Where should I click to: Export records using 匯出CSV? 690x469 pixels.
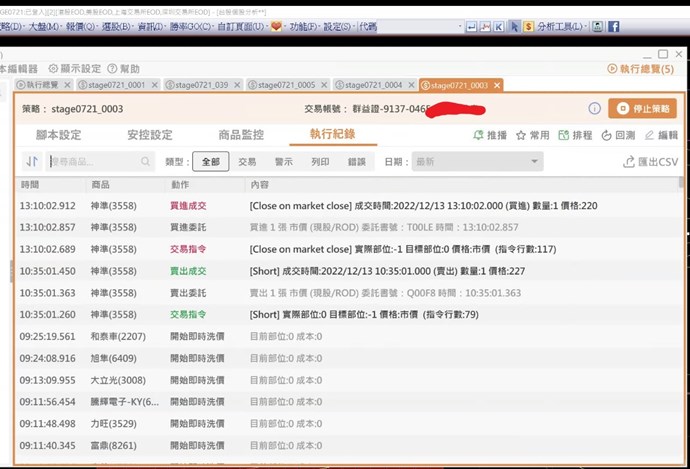pos(650,161)
